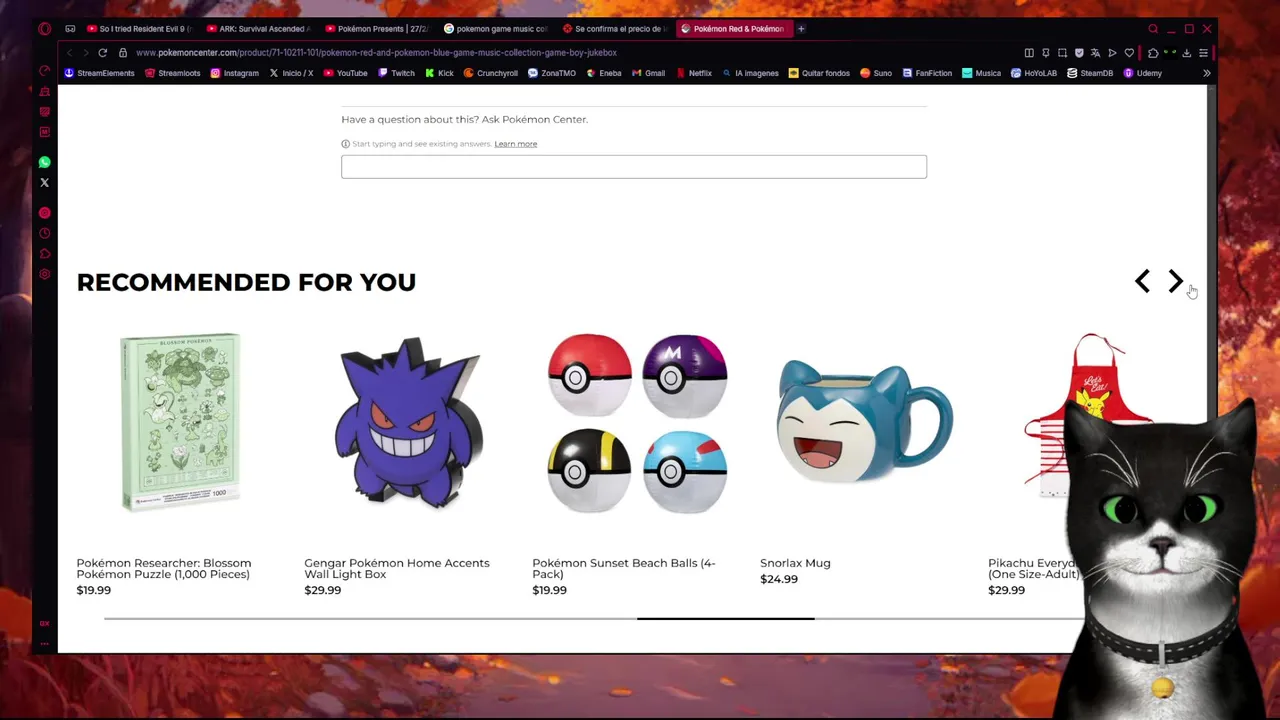
Task: Add page to bookmarks with heart icon
Action: pos(1129,53)
